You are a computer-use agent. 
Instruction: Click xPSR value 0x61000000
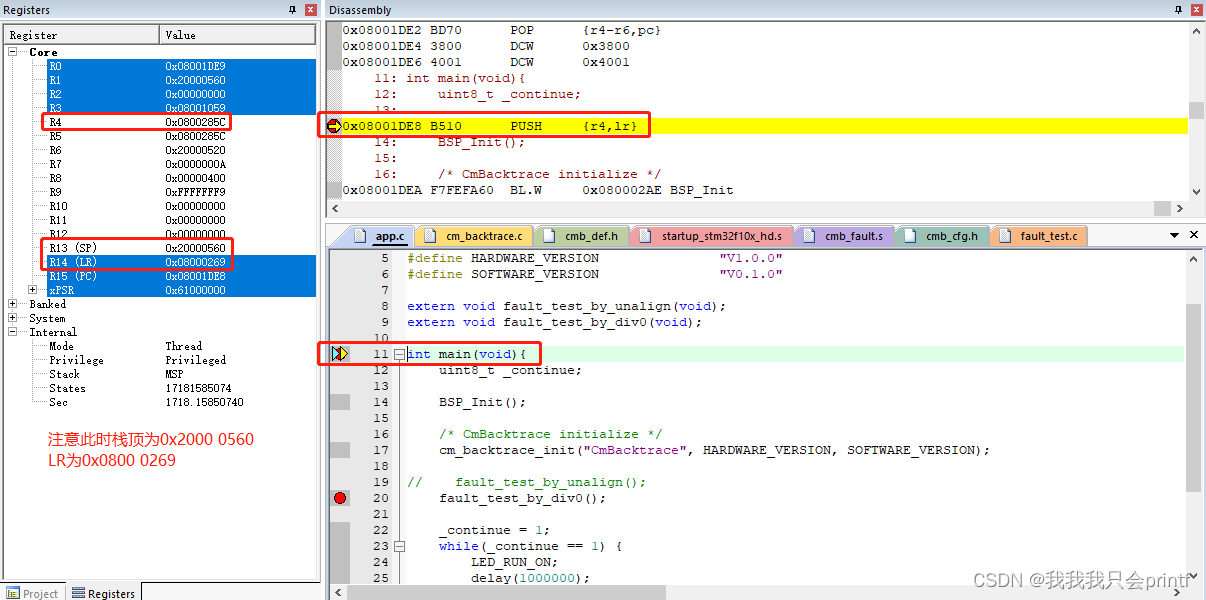coord(195,290)
